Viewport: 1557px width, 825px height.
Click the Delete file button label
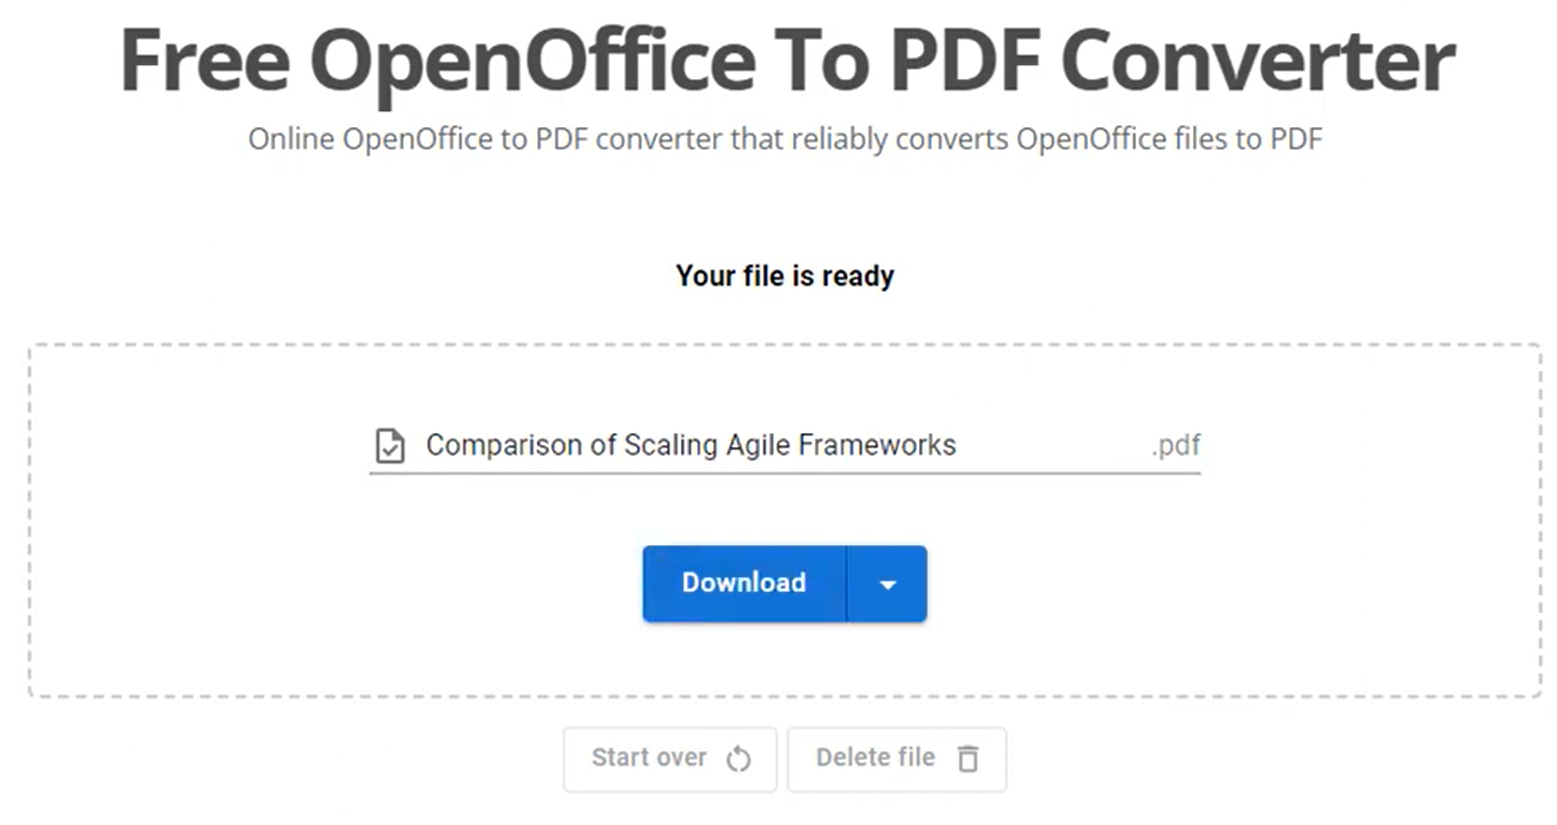click(875, 758)
